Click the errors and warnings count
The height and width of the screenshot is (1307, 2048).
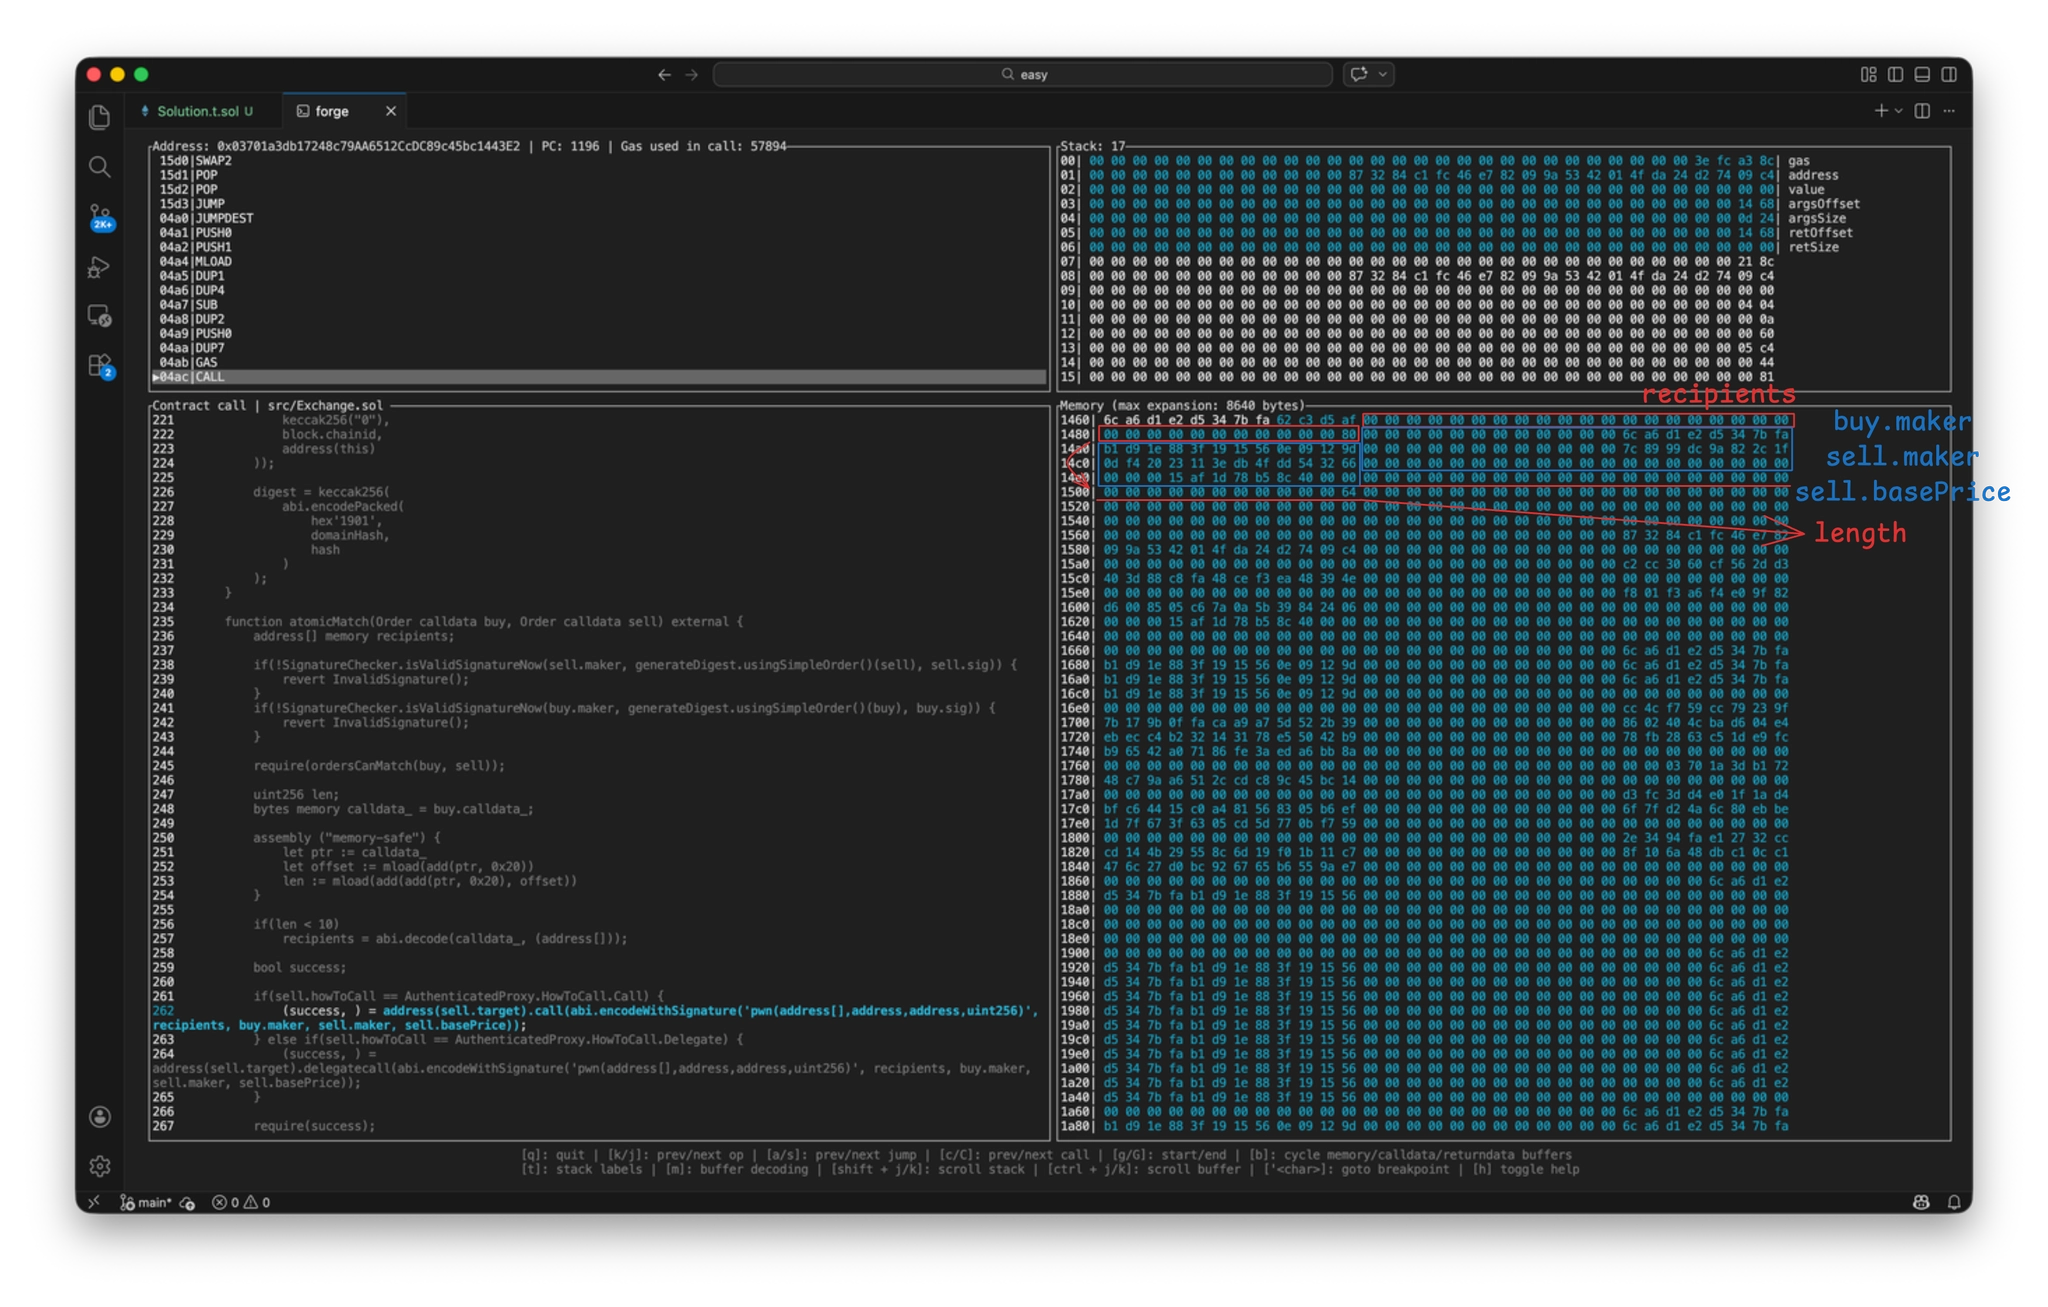241,1202
